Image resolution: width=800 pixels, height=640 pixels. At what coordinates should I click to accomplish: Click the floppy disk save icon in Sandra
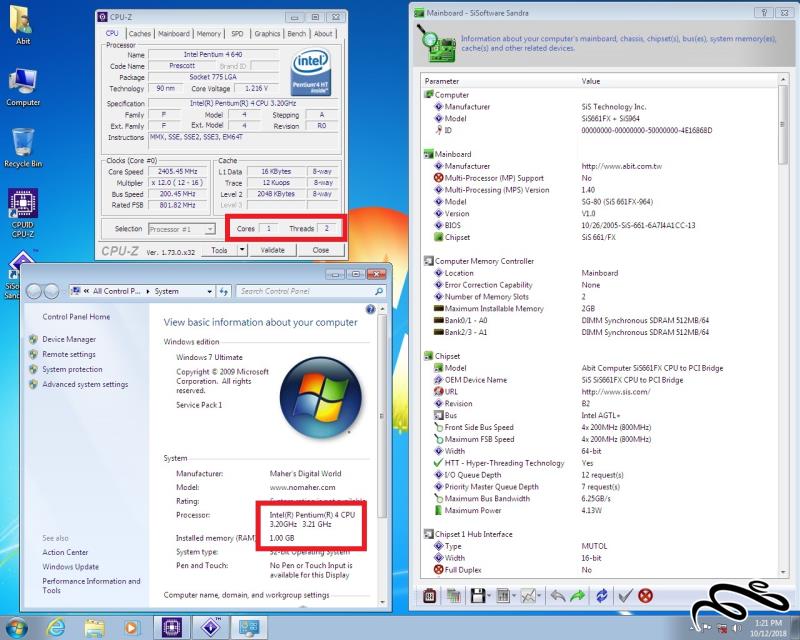(478, 596)
